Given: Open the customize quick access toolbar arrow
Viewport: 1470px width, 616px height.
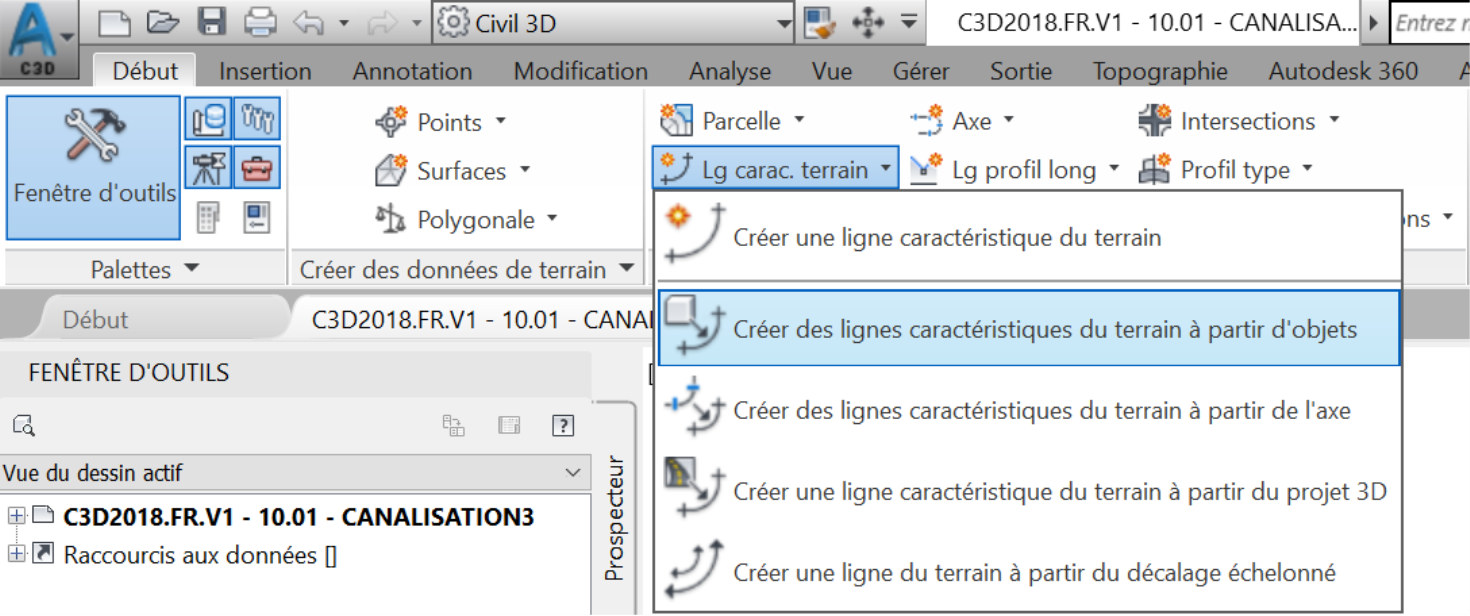Looking at the screenshot, I should pos(909,22).
